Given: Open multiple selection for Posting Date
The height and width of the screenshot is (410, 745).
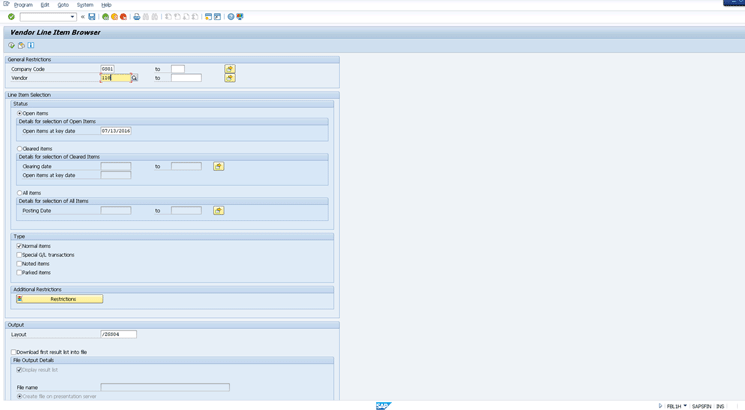Looking at the screenshot, I should 218,211.
